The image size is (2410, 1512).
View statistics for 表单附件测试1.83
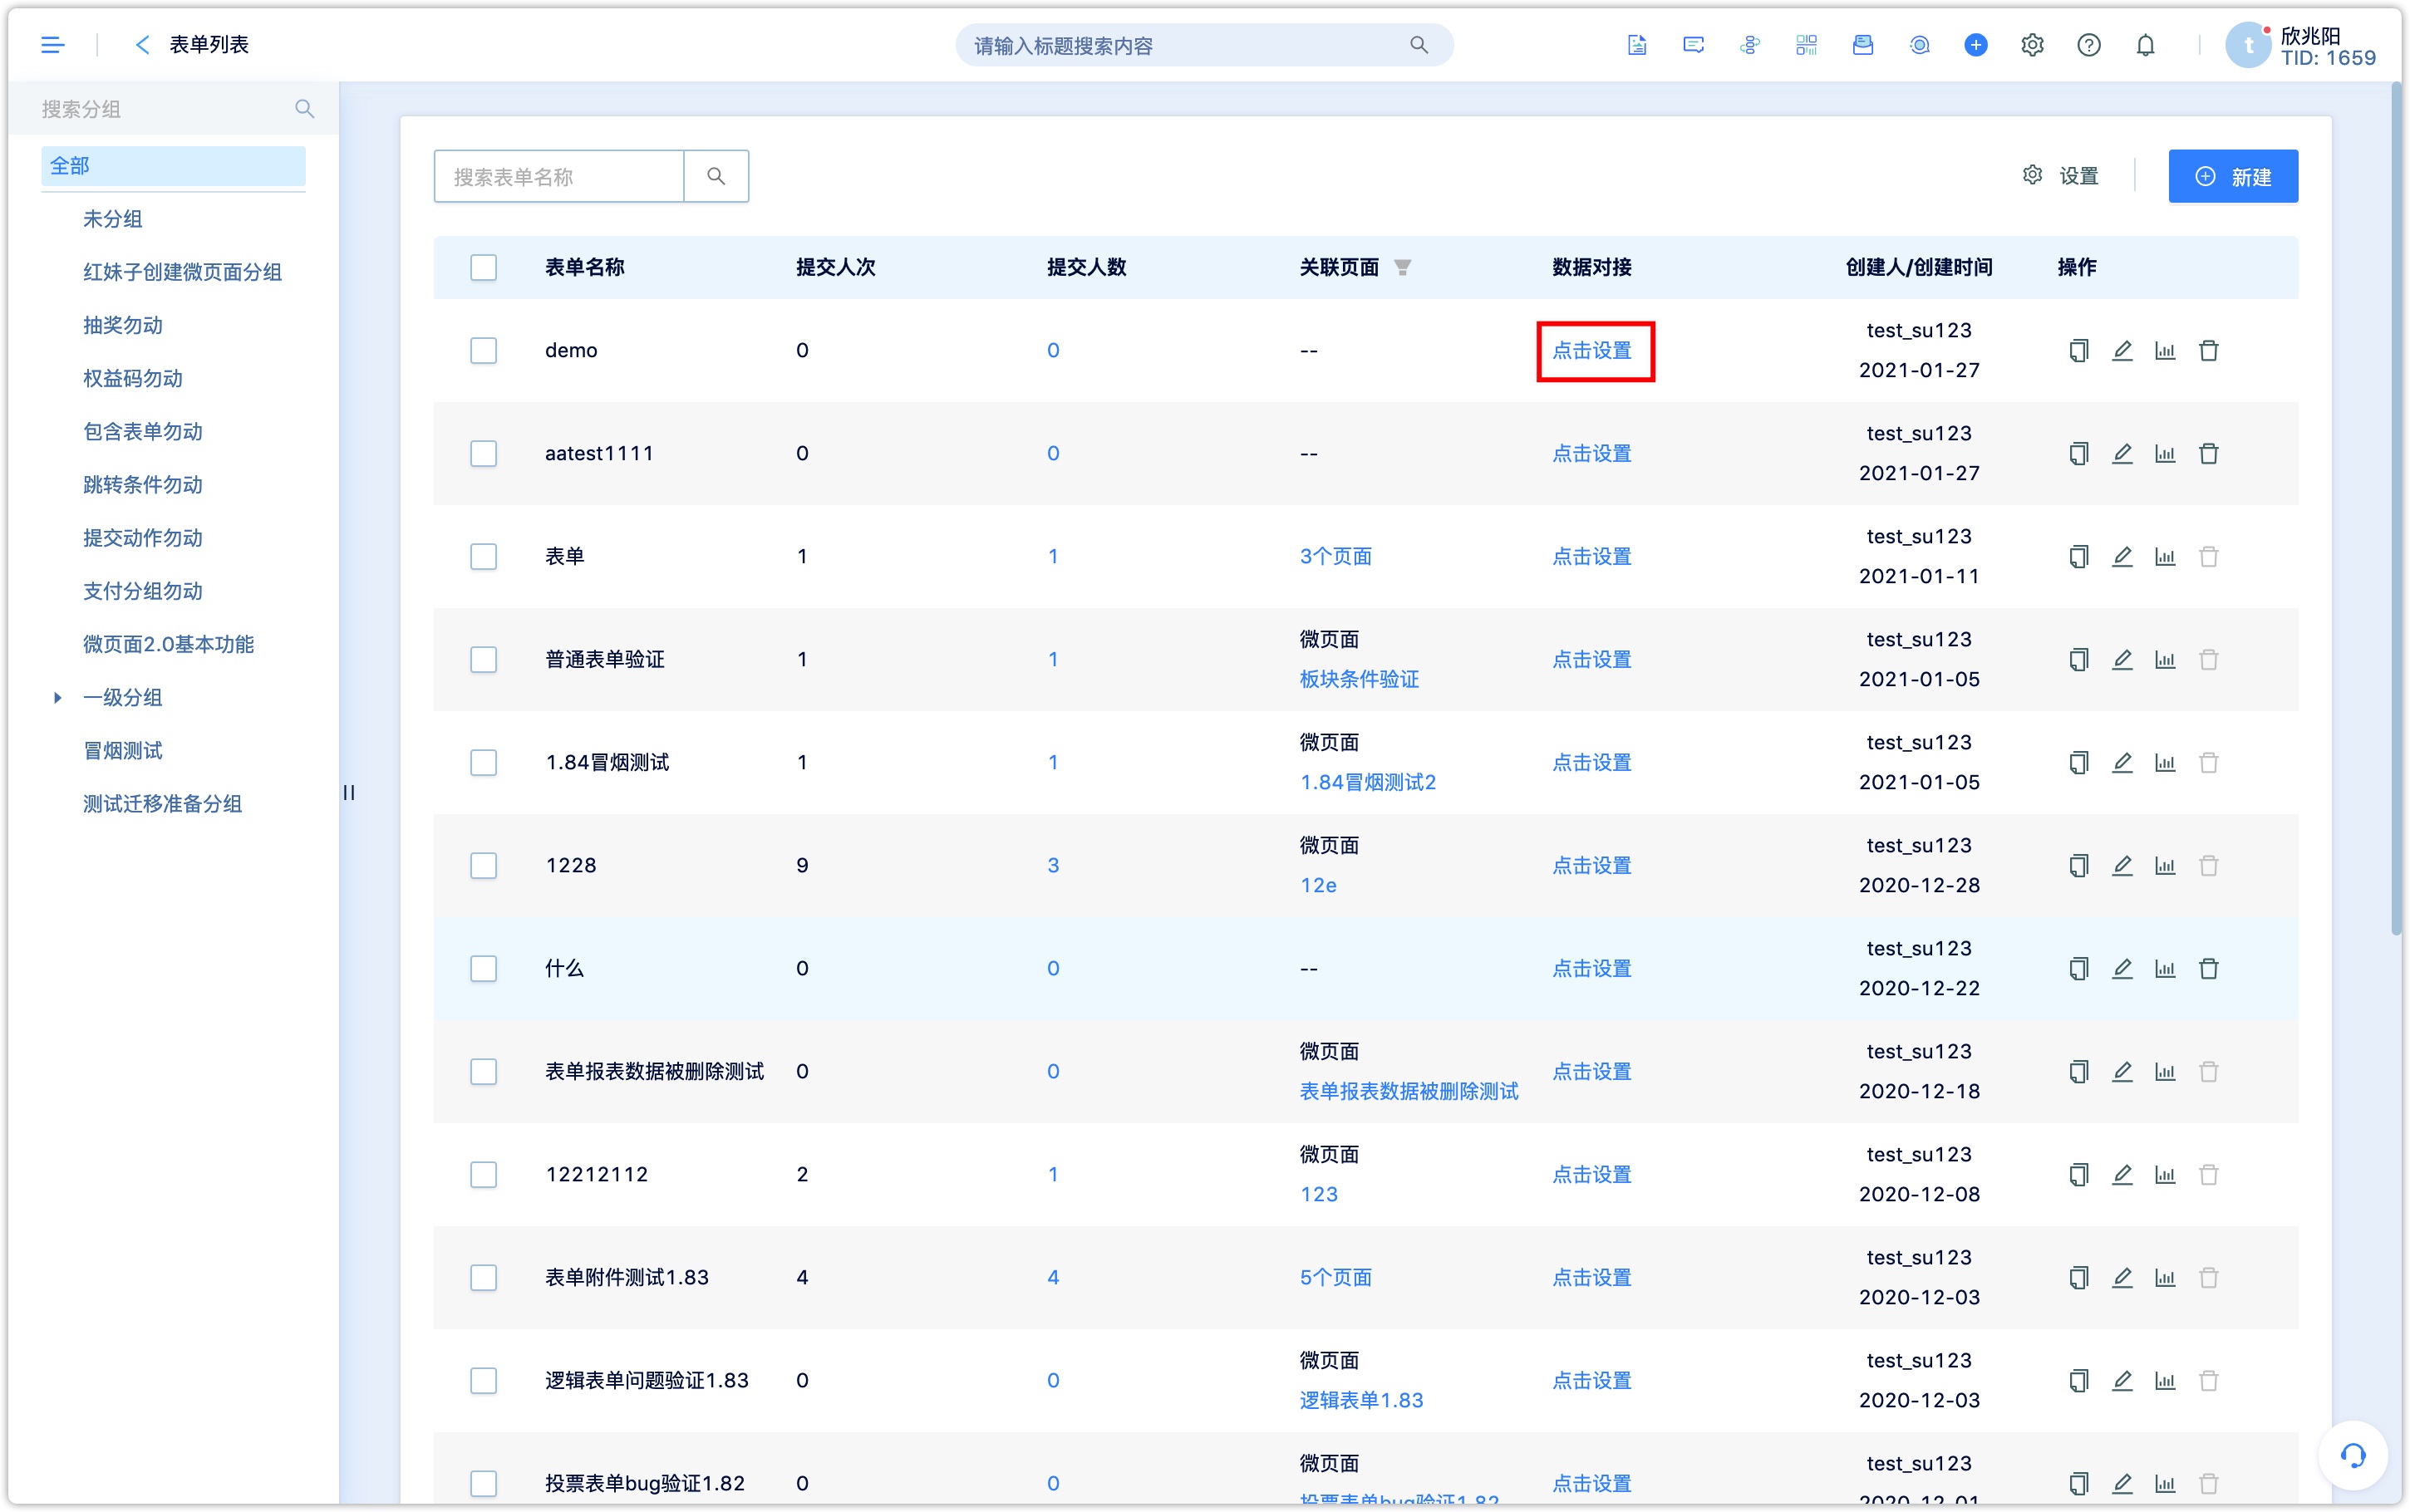tap(2165, 1277)
